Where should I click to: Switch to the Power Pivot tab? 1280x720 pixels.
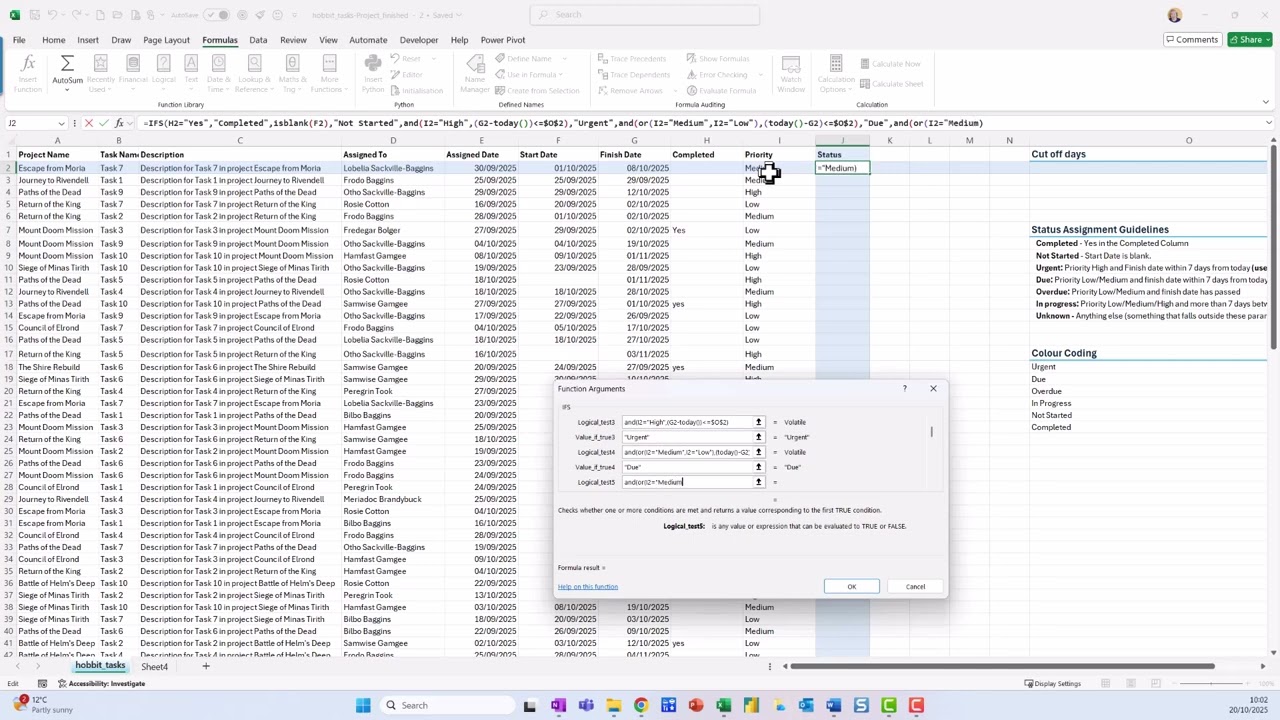pyautogui.click(x=502, y=40)
